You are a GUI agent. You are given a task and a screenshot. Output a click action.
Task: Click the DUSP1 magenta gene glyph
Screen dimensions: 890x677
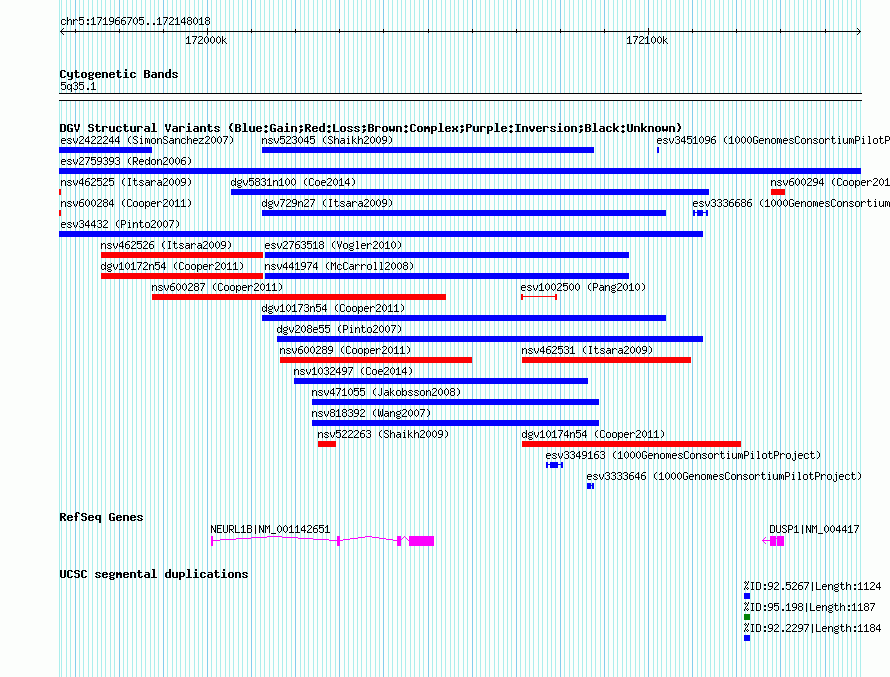click(x=773, y=541)
